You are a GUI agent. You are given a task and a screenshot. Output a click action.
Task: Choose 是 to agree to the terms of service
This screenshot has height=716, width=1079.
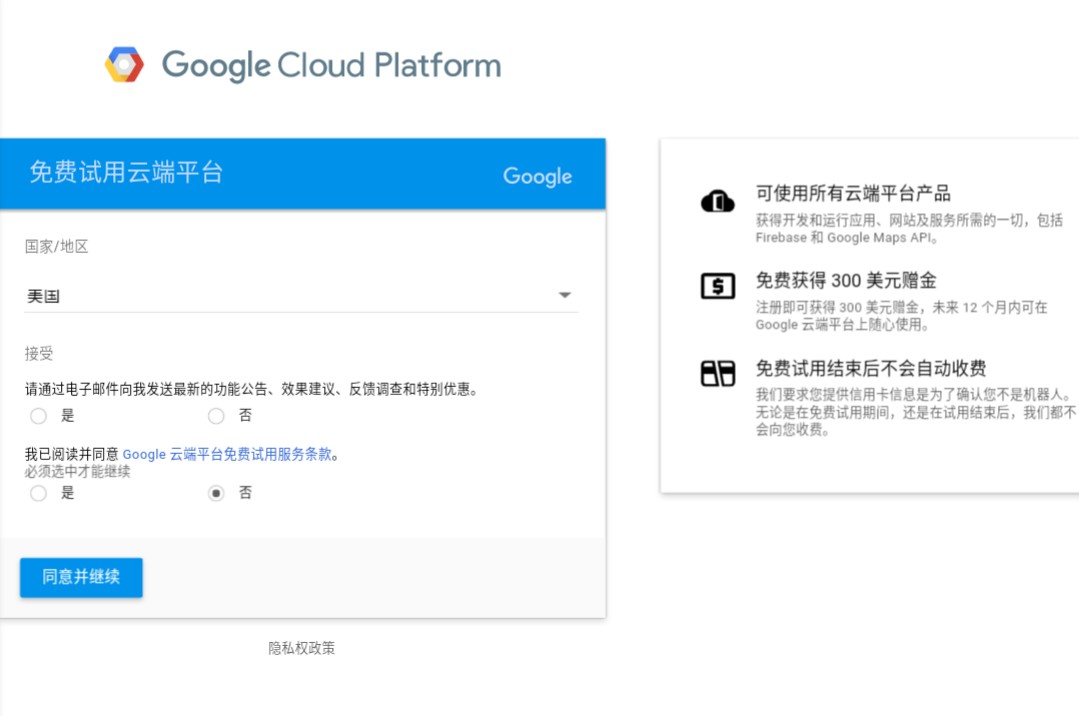[x=38, y=493]
